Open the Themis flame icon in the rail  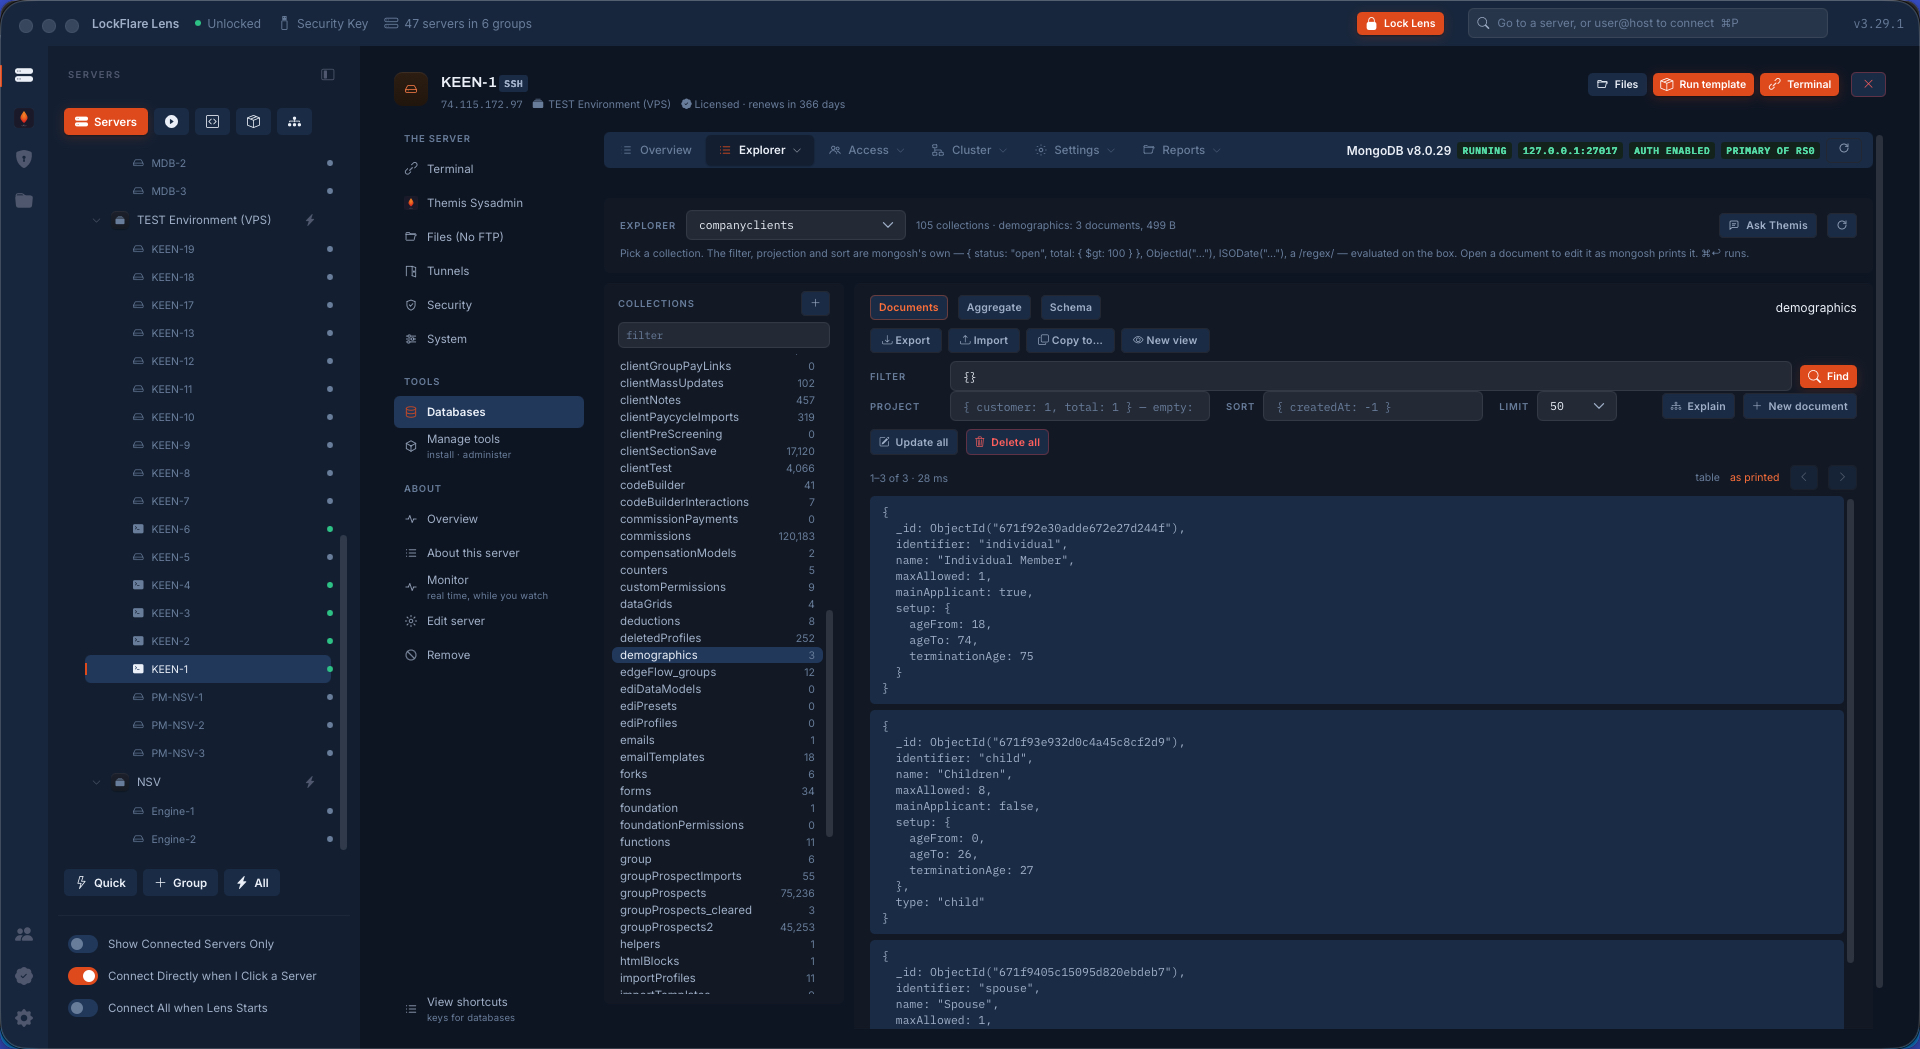click(x=24, y=118)
